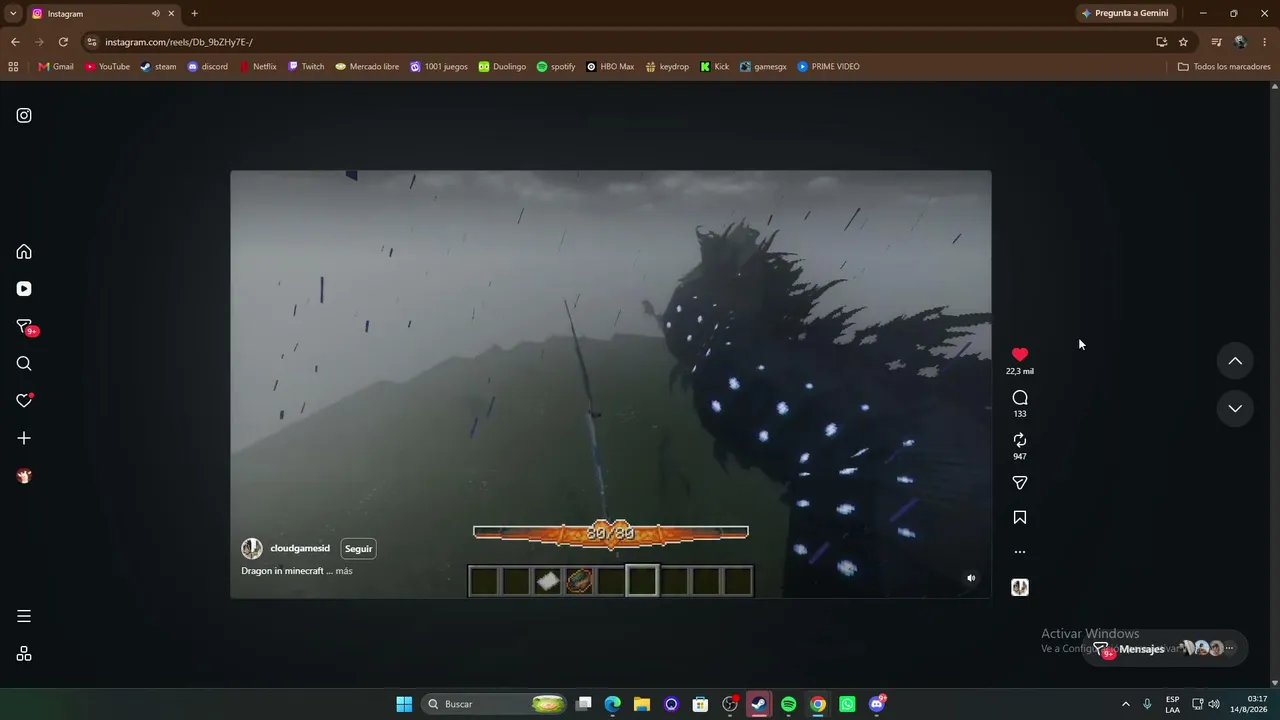Viewport: 1280px width, 720px height.
Task: Toggle the like heart on the reel
Action: pyautogui.click(x=1020, y=355)
